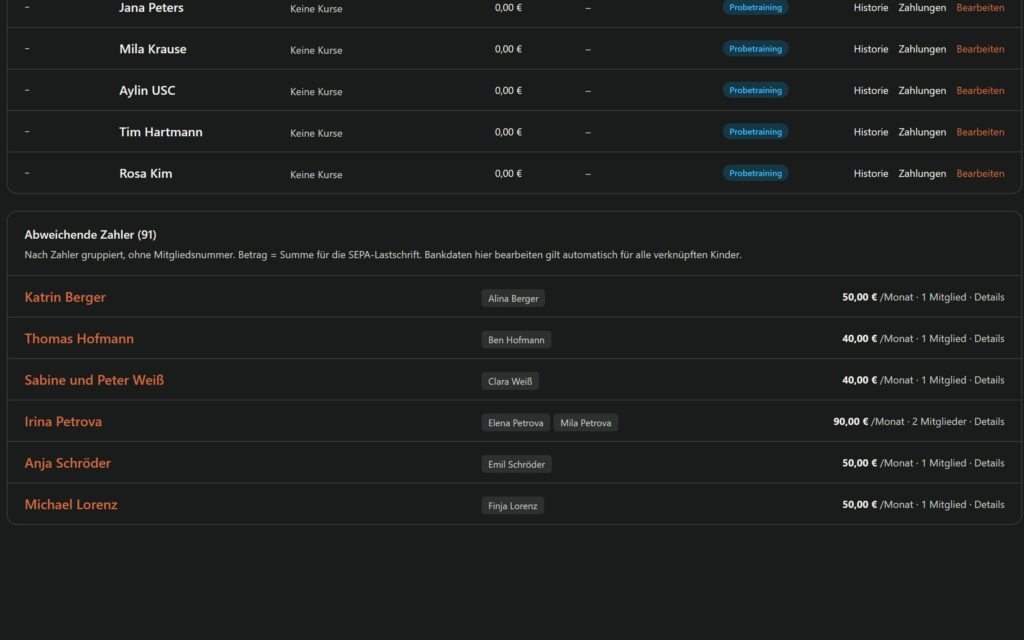The height and width of the screenshot is (640, 1024).
Task: Expand Details for Thomas Hofmann
Action: coord(989,338)
